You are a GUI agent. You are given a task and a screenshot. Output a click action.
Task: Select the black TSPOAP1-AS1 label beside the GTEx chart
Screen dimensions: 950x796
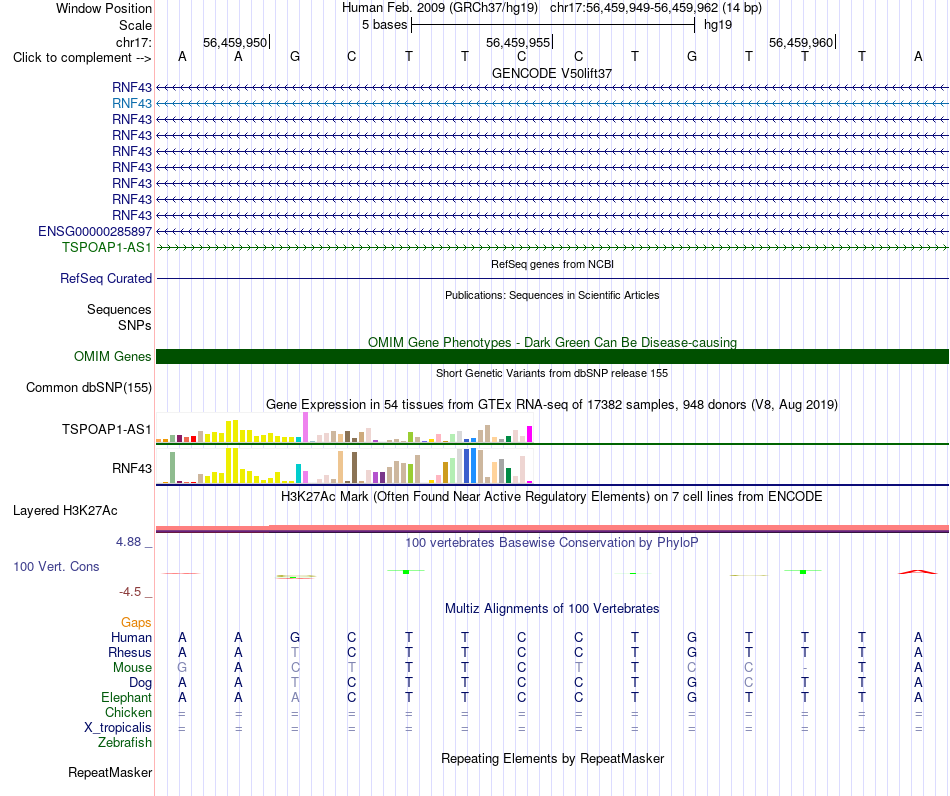coord(107,430)
